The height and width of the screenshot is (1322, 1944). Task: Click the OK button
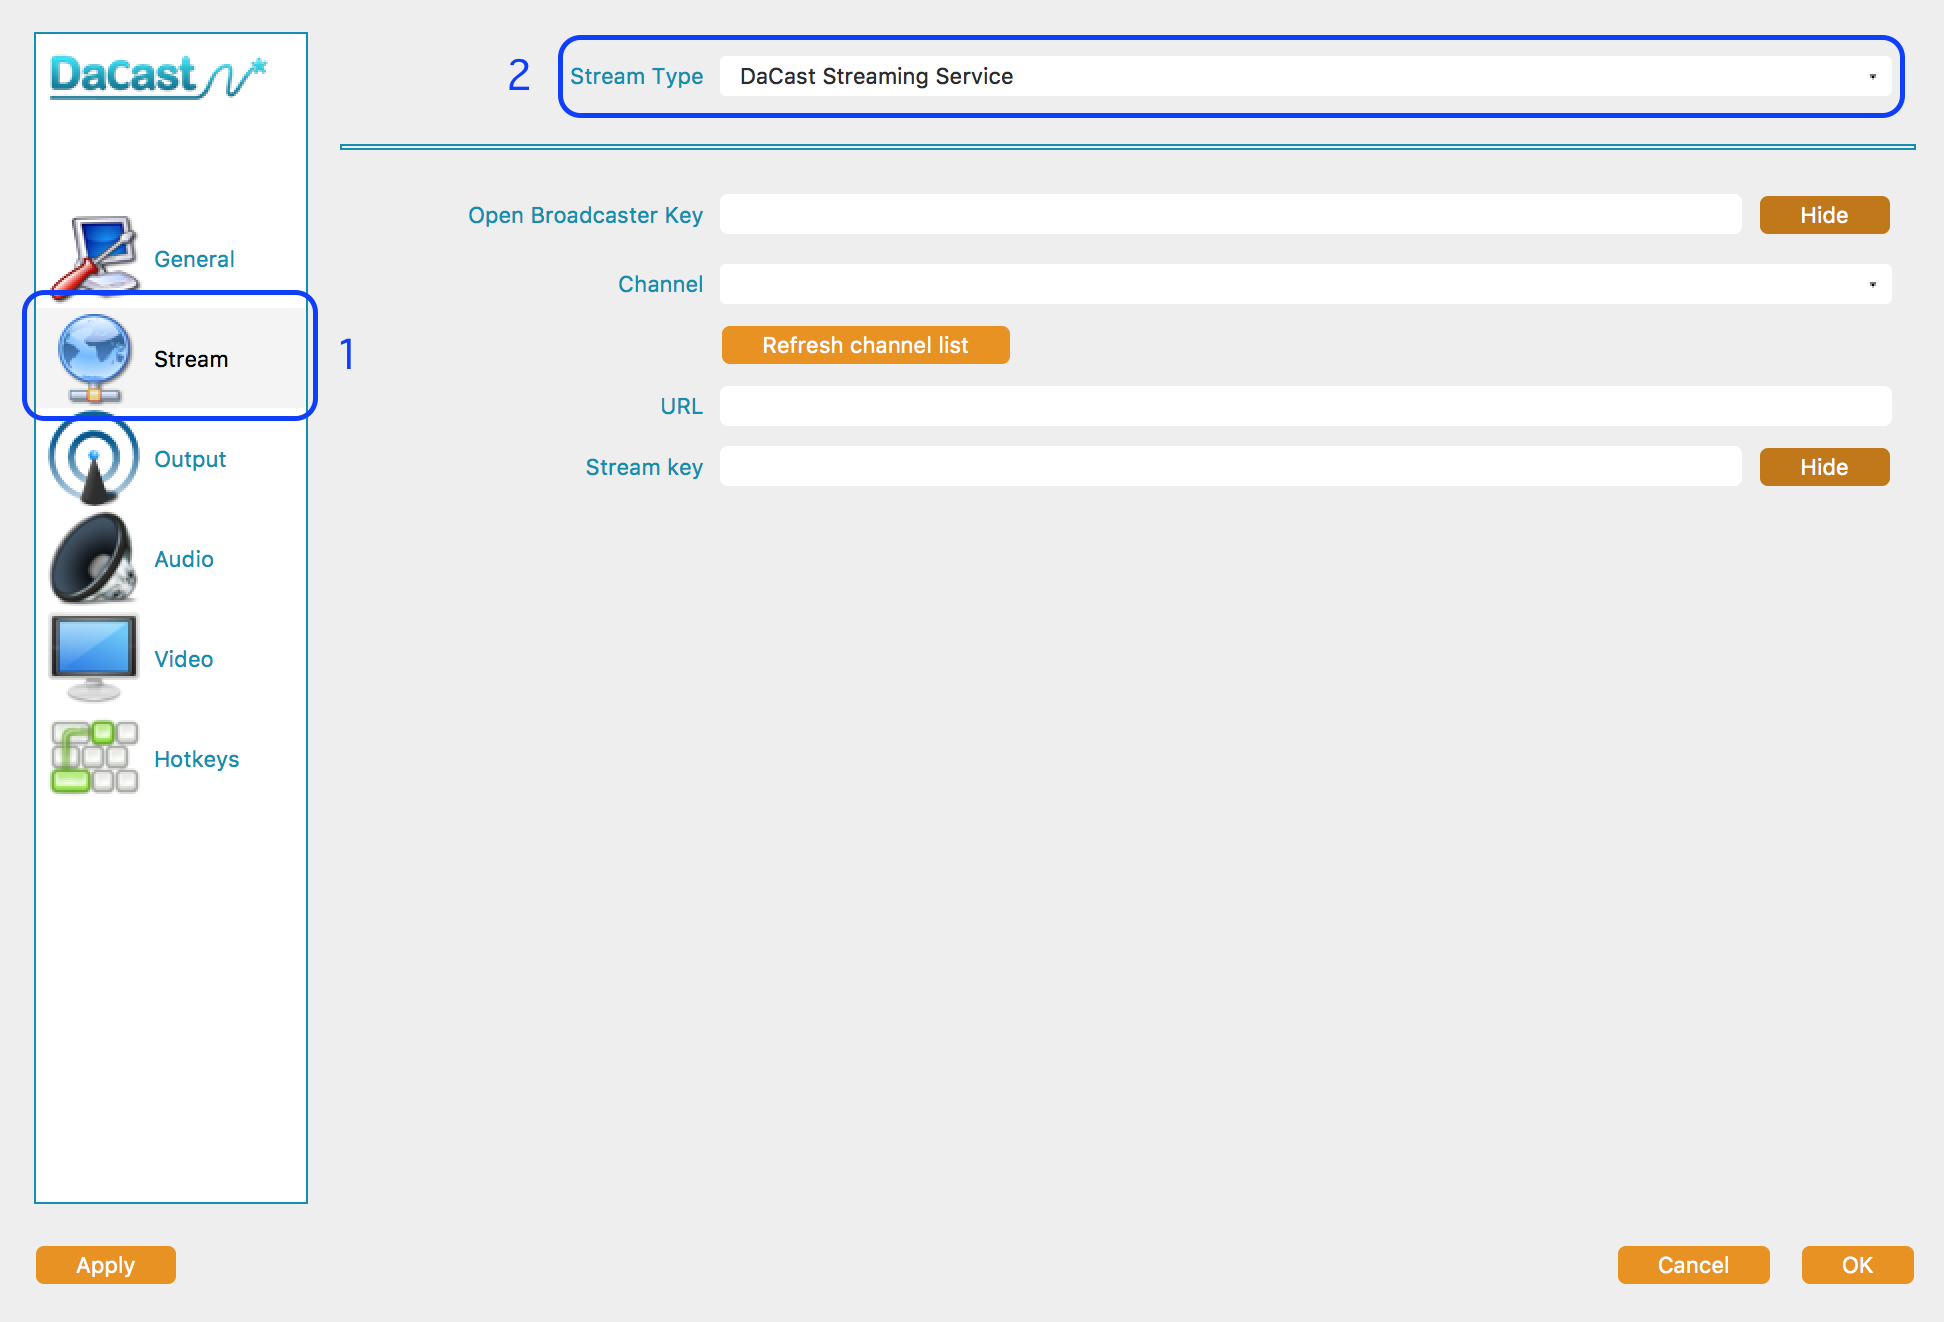pos(1857,1263)
